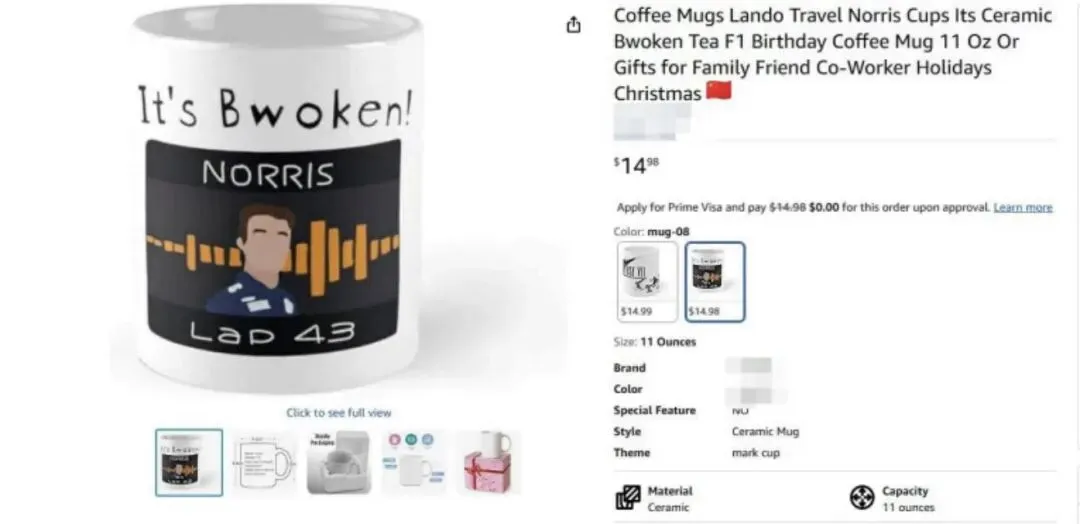Viewport: 1080px width, 524px height.
Task: Click 'Click to see full view' link
Action: [339, 412]
